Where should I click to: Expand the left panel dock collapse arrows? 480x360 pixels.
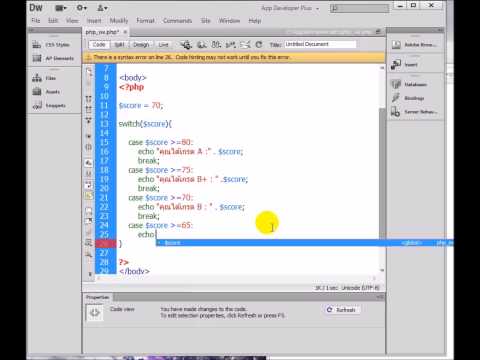click(x=31, y=30)
